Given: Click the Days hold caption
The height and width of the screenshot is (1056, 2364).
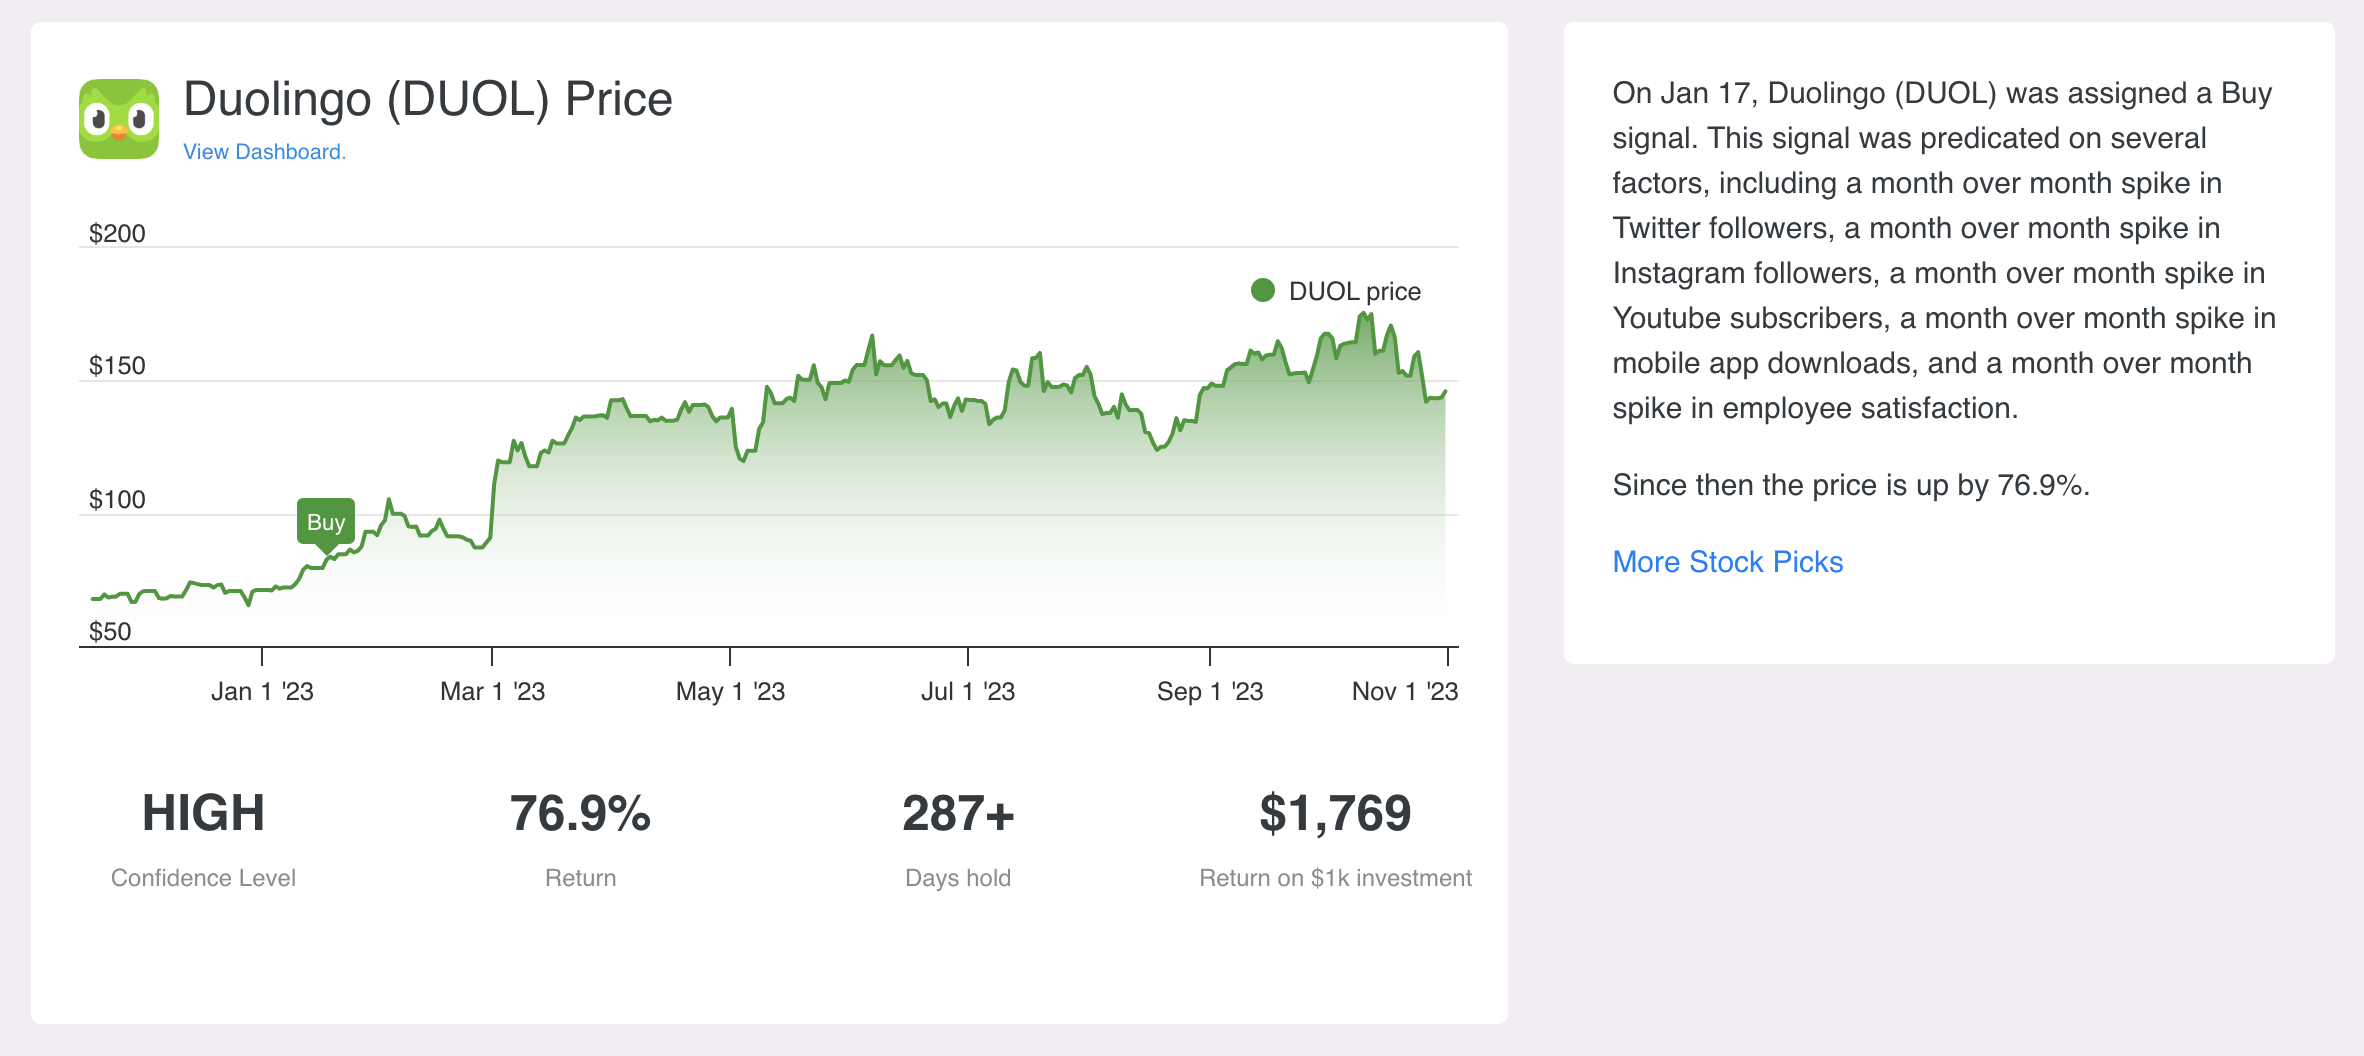Looking at the screenshot, I should coord(958,878).
